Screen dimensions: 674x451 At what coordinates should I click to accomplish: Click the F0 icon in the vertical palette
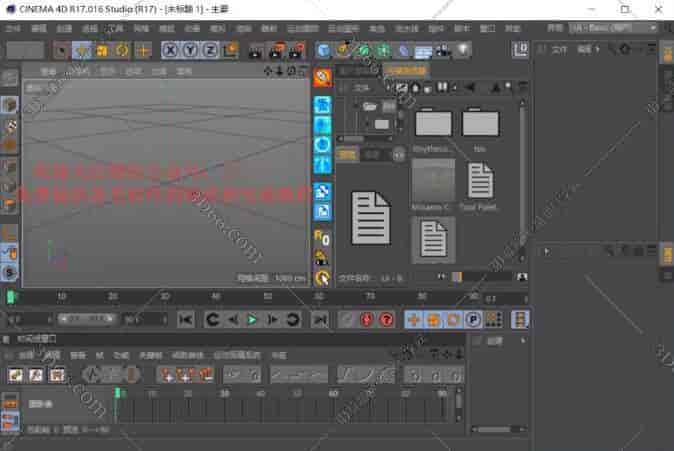tap(322, 238)
